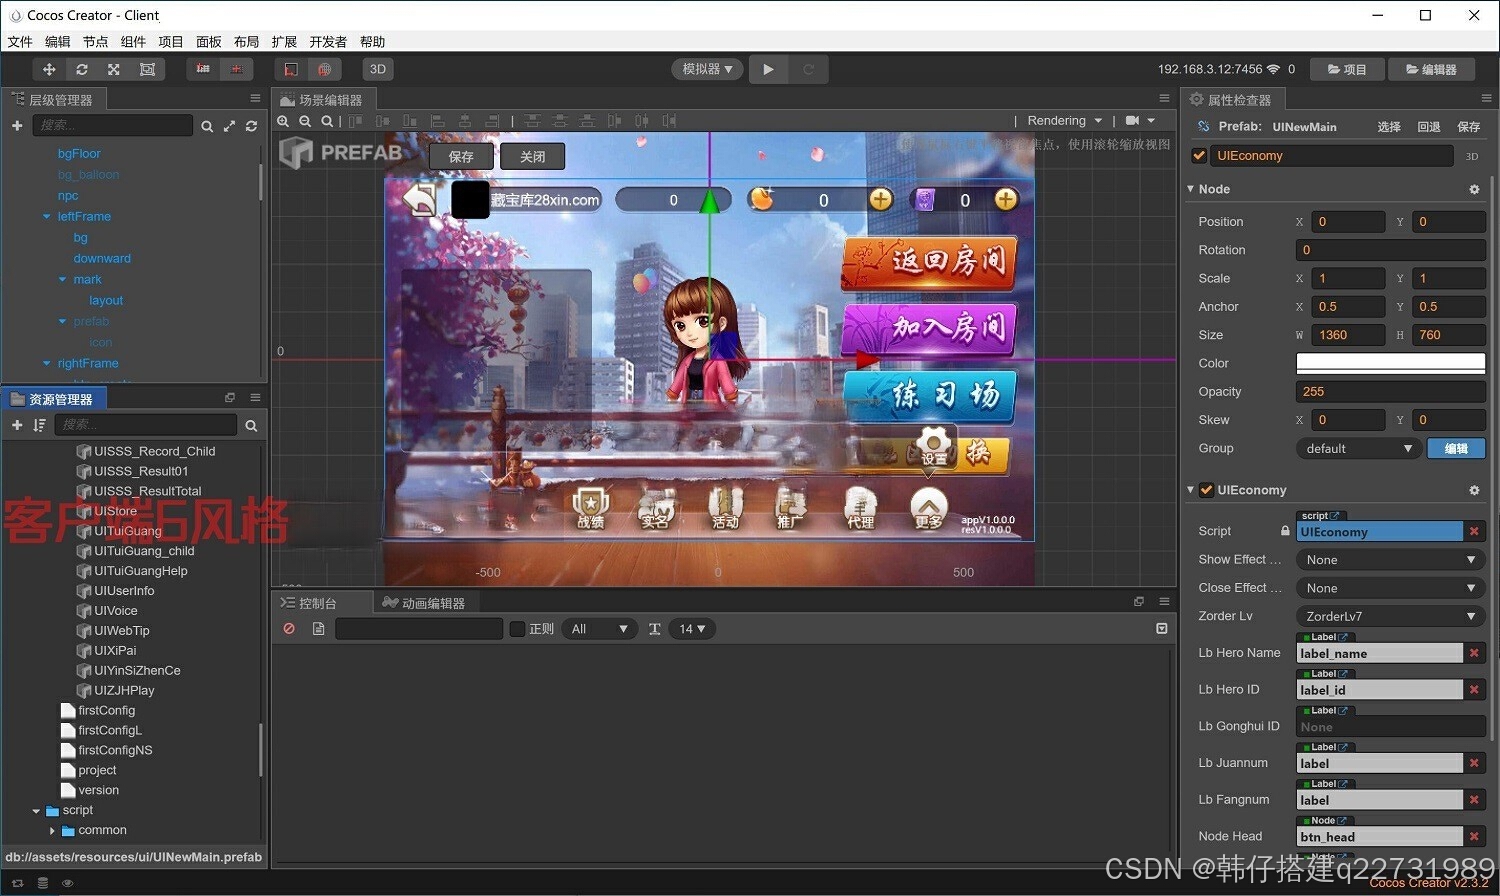Click the asset sort order icon
The image size is (1500, 896).
[x=39, y=425]
